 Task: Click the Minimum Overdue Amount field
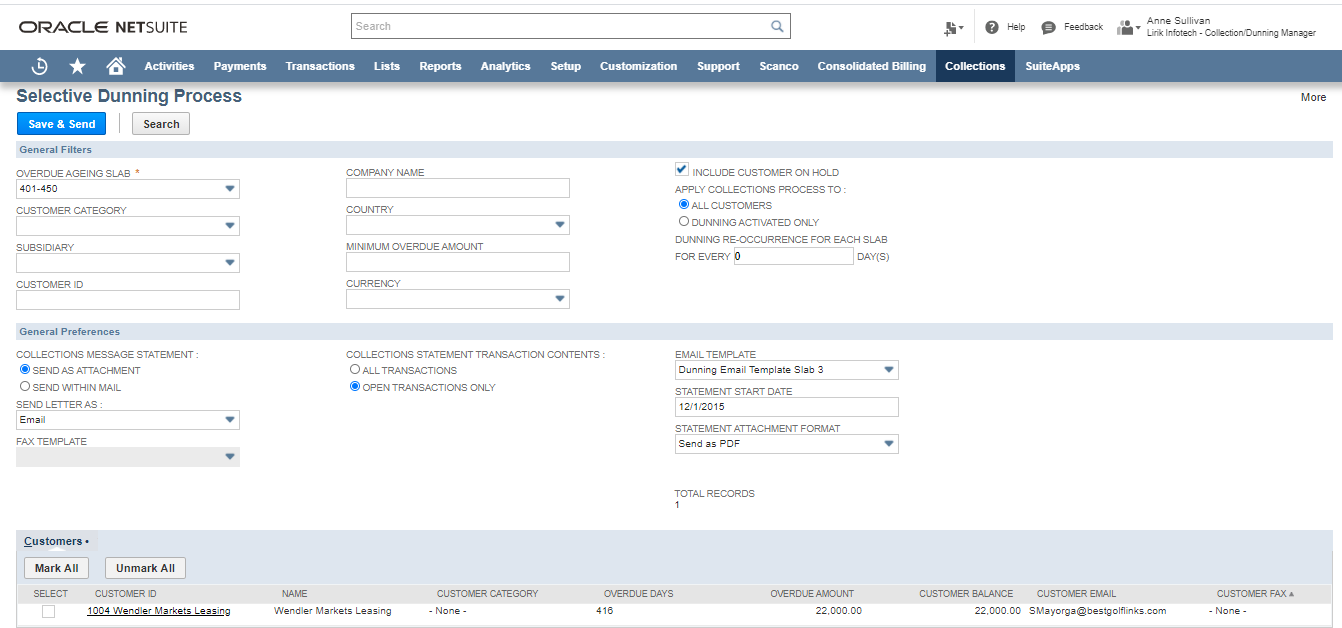coord(458,262)
